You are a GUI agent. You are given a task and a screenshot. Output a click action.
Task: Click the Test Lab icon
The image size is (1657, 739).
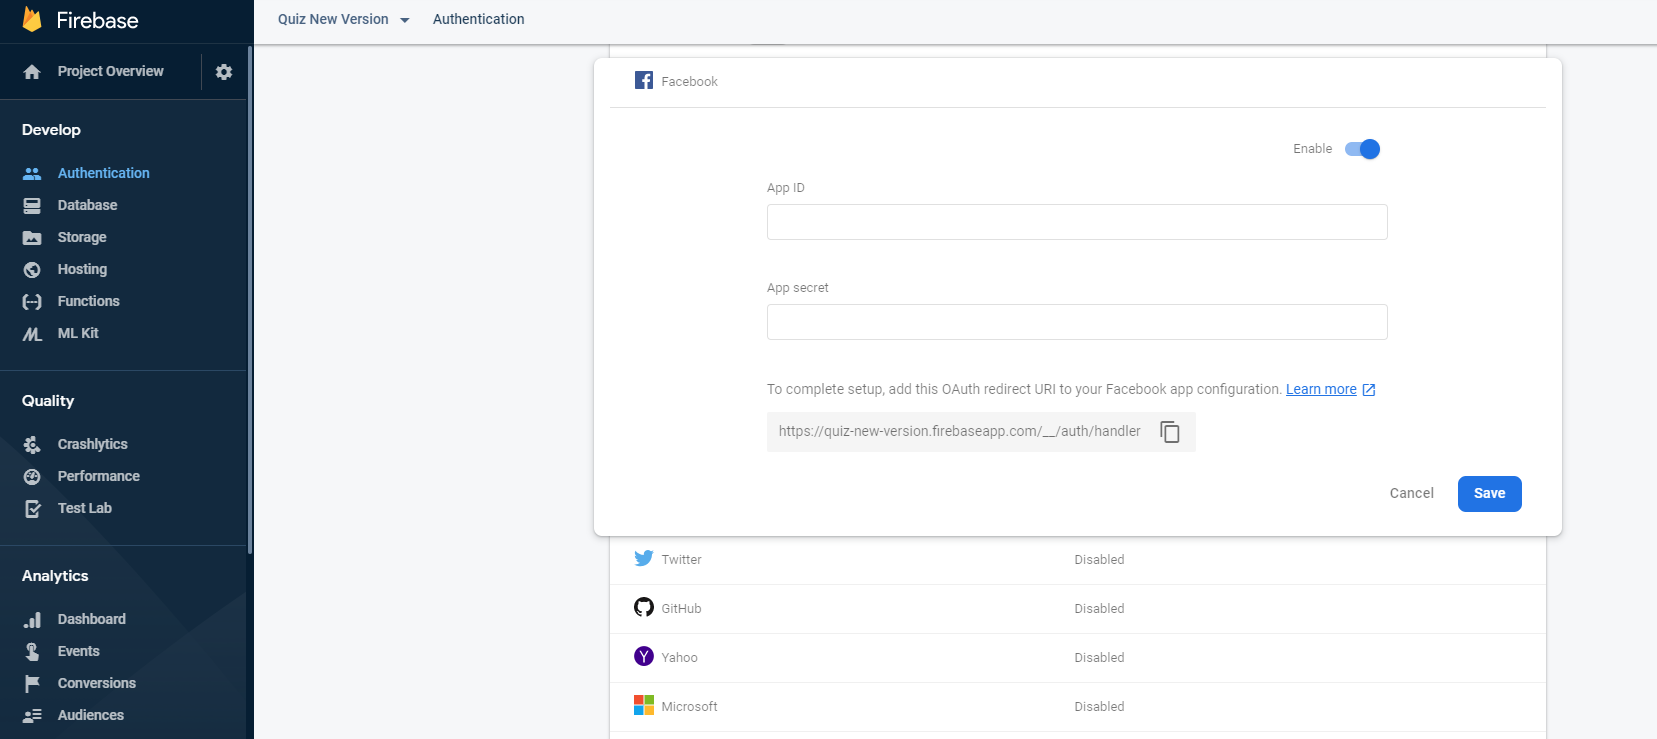[32, 508]
